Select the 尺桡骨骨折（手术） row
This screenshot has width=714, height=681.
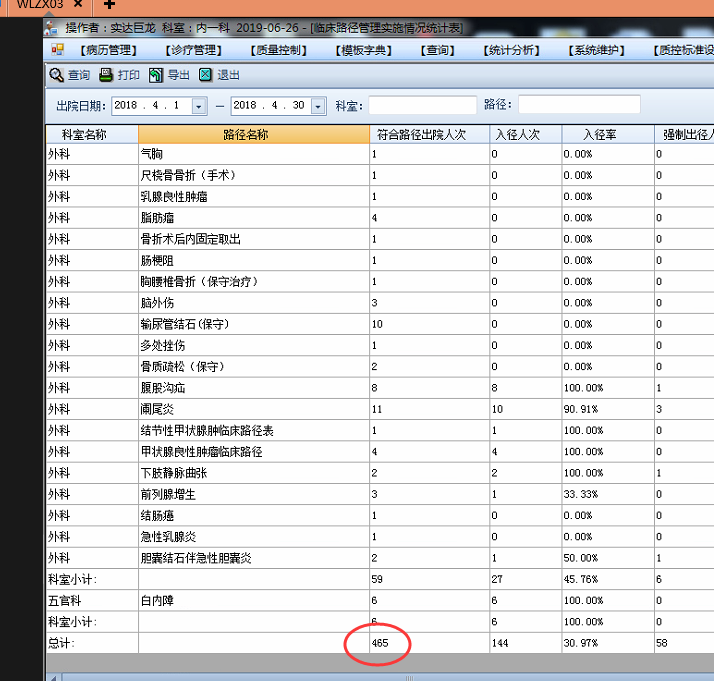point(380,175)
